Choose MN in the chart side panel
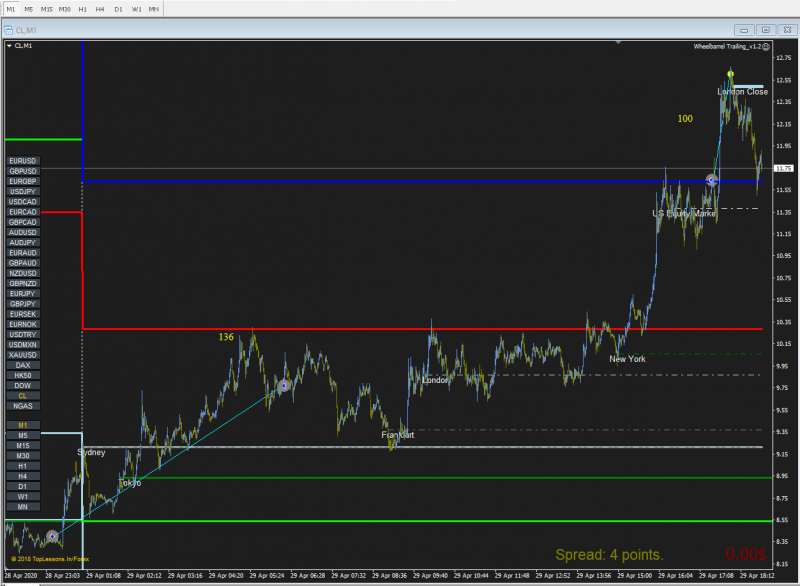The width and height of the screenshot is (800, 586). point(23,507)
